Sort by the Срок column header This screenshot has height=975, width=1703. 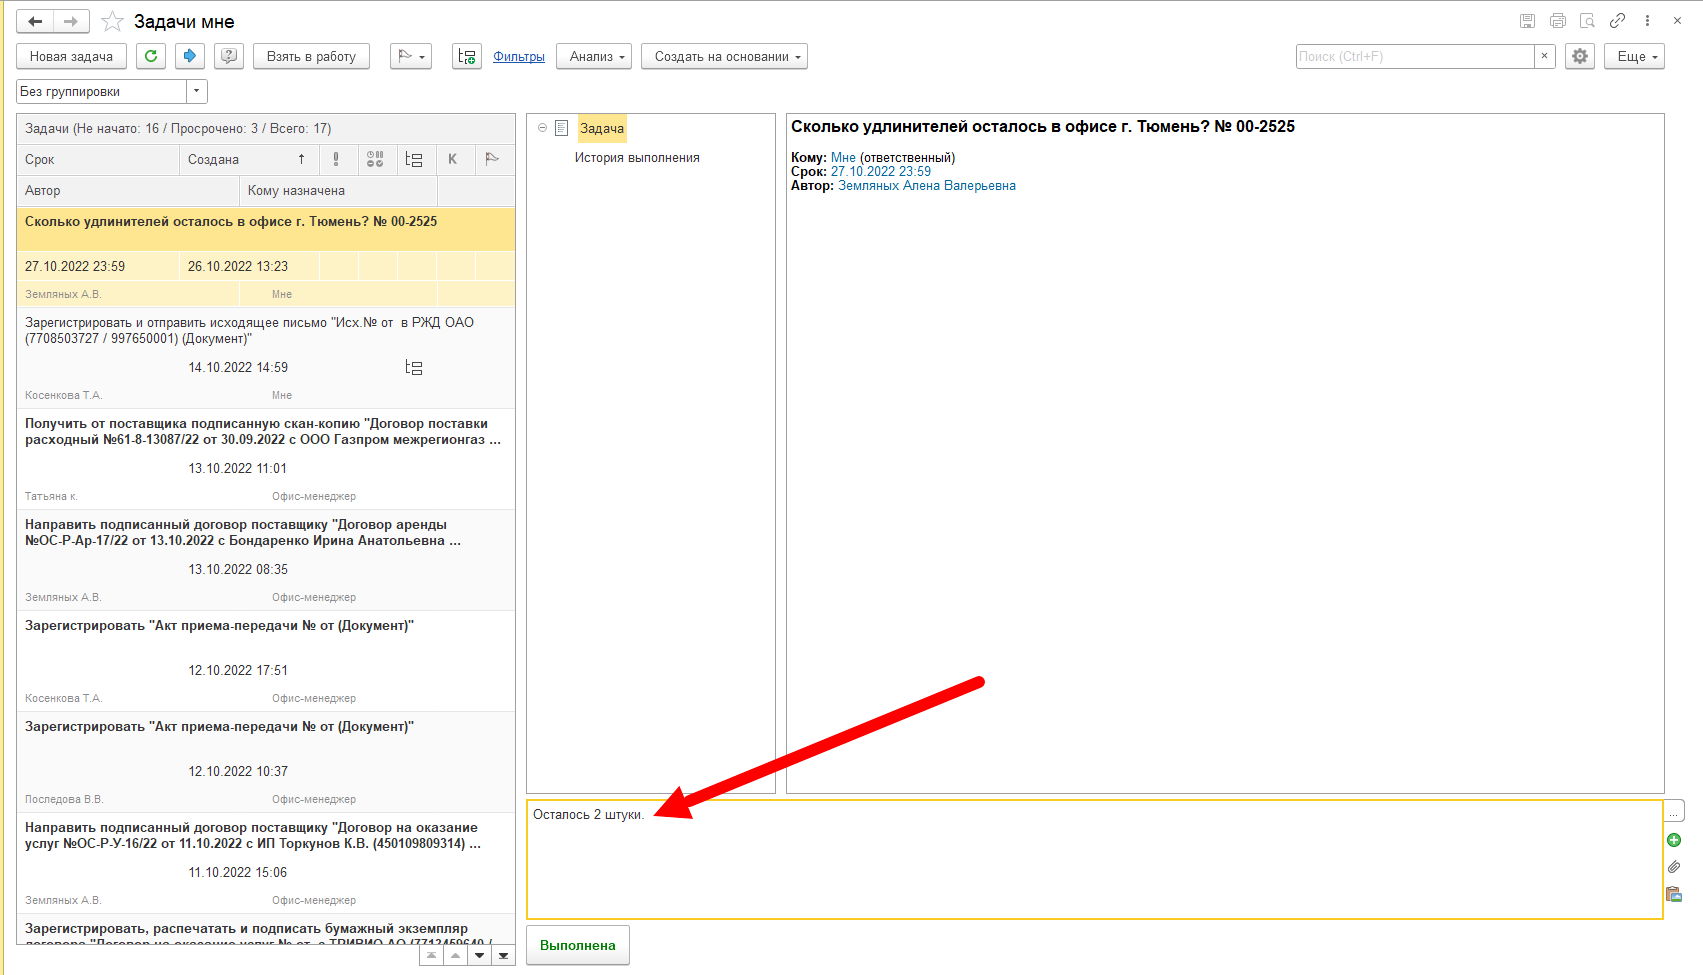(x=98, y=159)
